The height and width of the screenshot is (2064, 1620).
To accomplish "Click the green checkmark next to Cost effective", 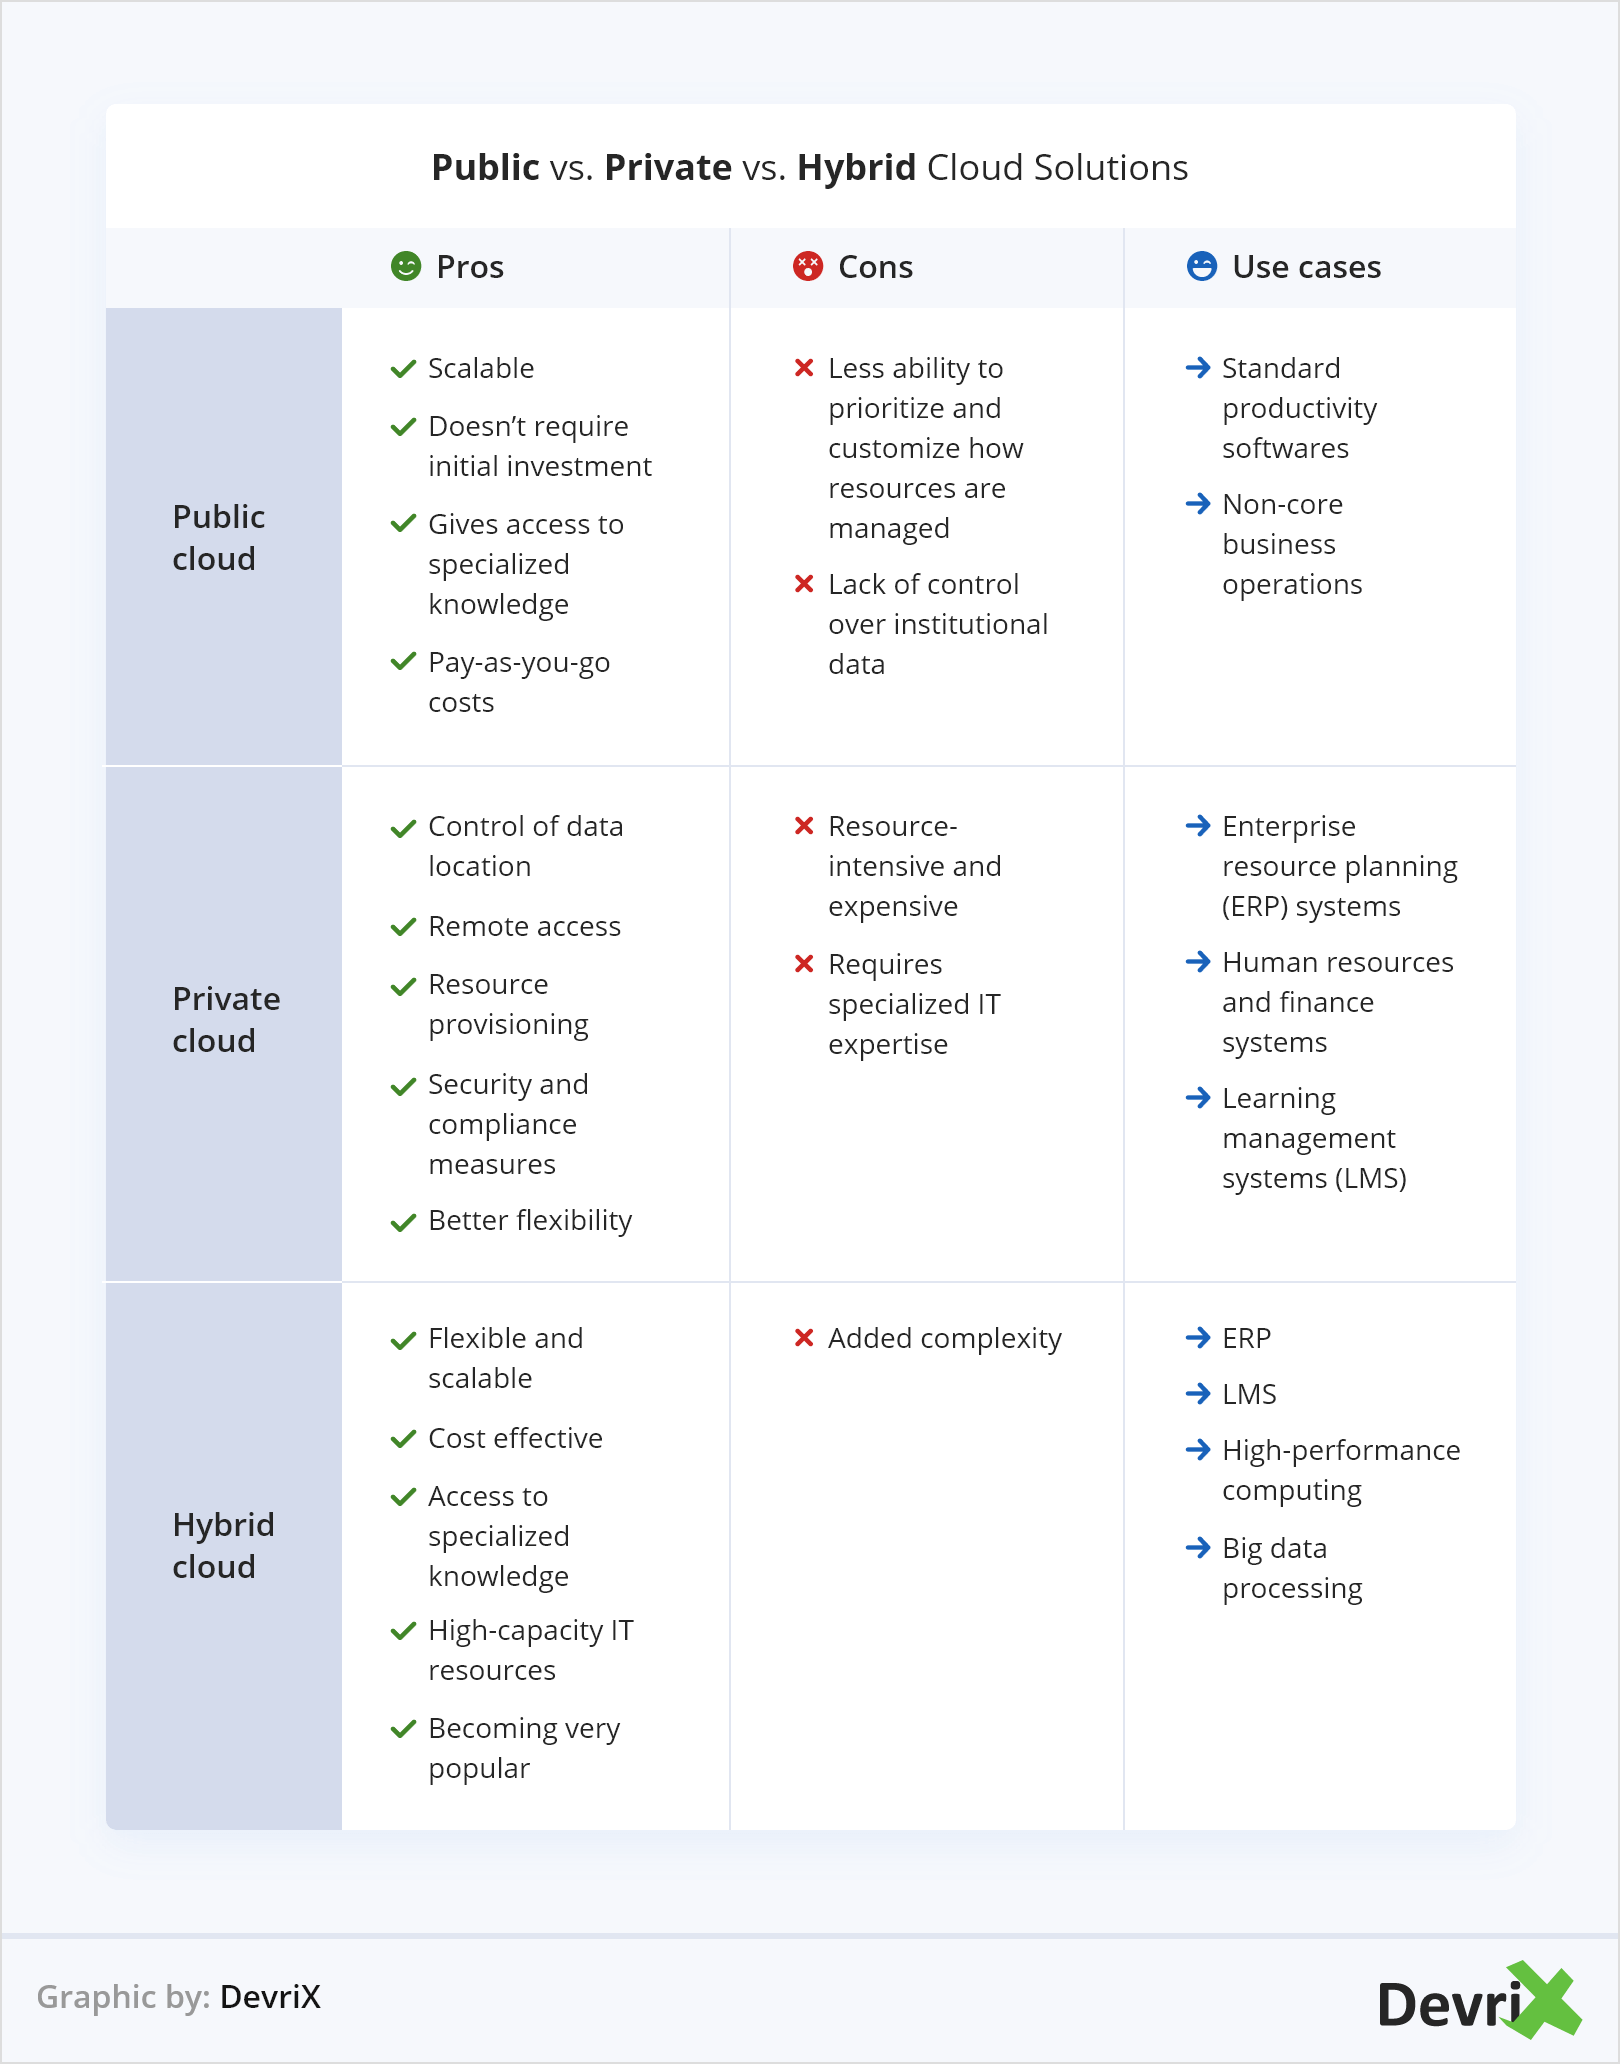I will (403, 1439).
